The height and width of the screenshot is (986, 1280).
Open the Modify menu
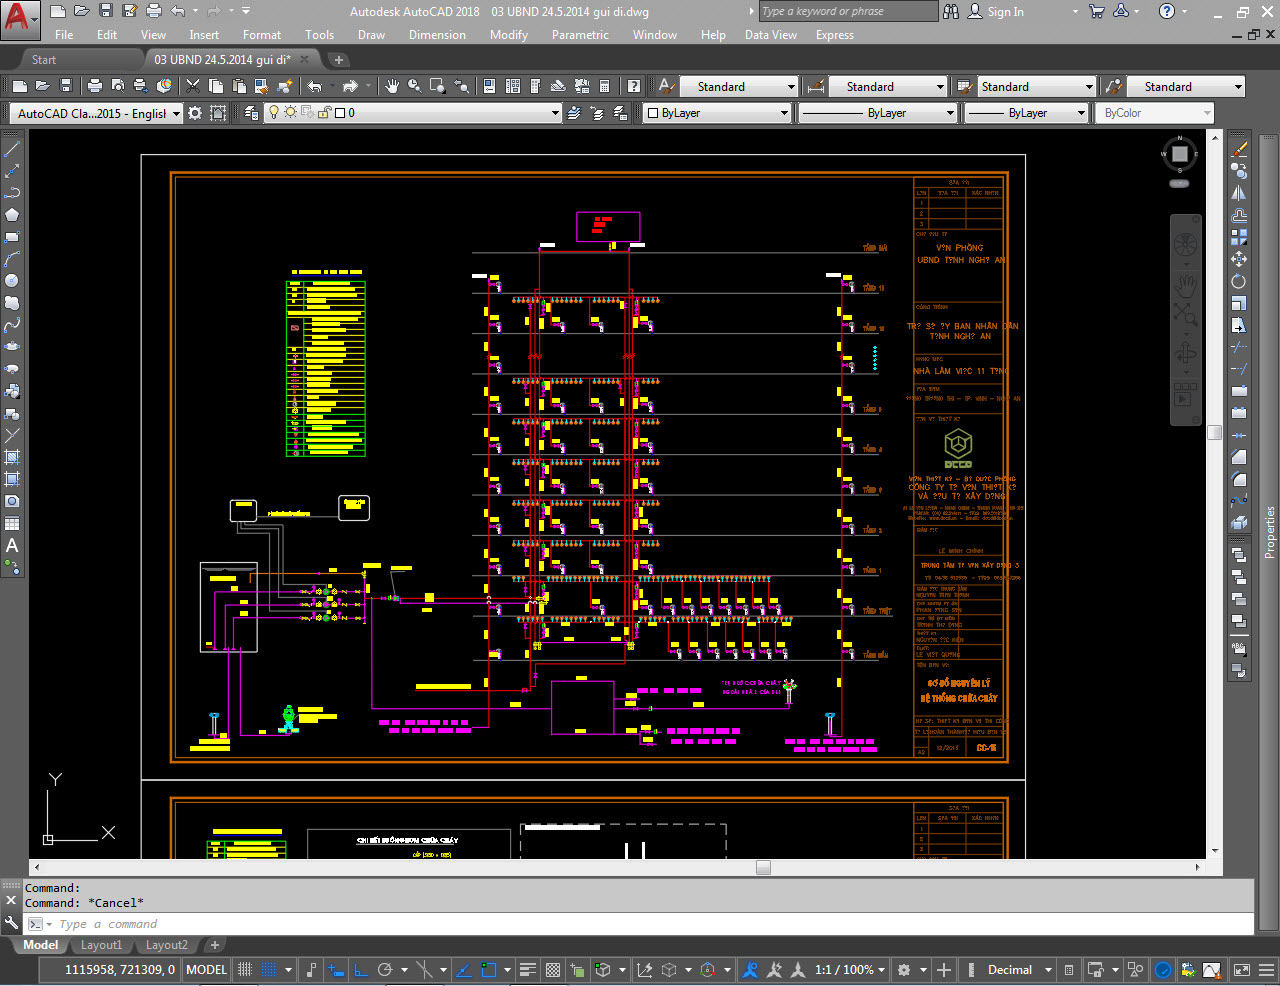point(508,34)
